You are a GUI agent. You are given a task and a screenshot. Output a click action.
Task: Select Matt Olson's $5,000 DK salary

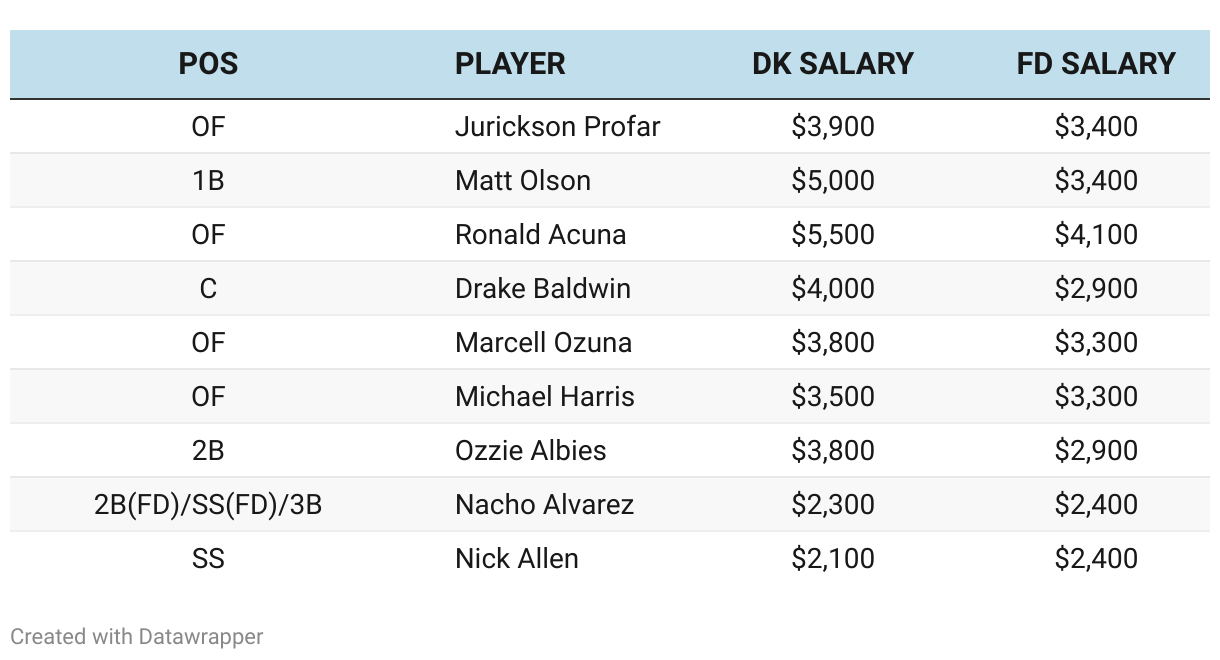pyautogui.click(x=833, y=181)
